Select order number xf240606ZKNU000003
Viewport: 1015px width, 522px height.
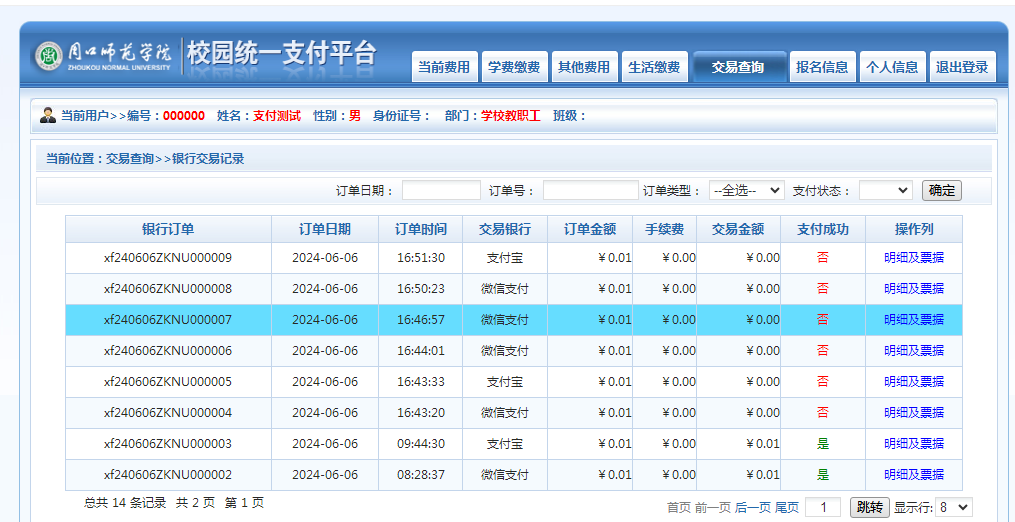tap(168, 444)
